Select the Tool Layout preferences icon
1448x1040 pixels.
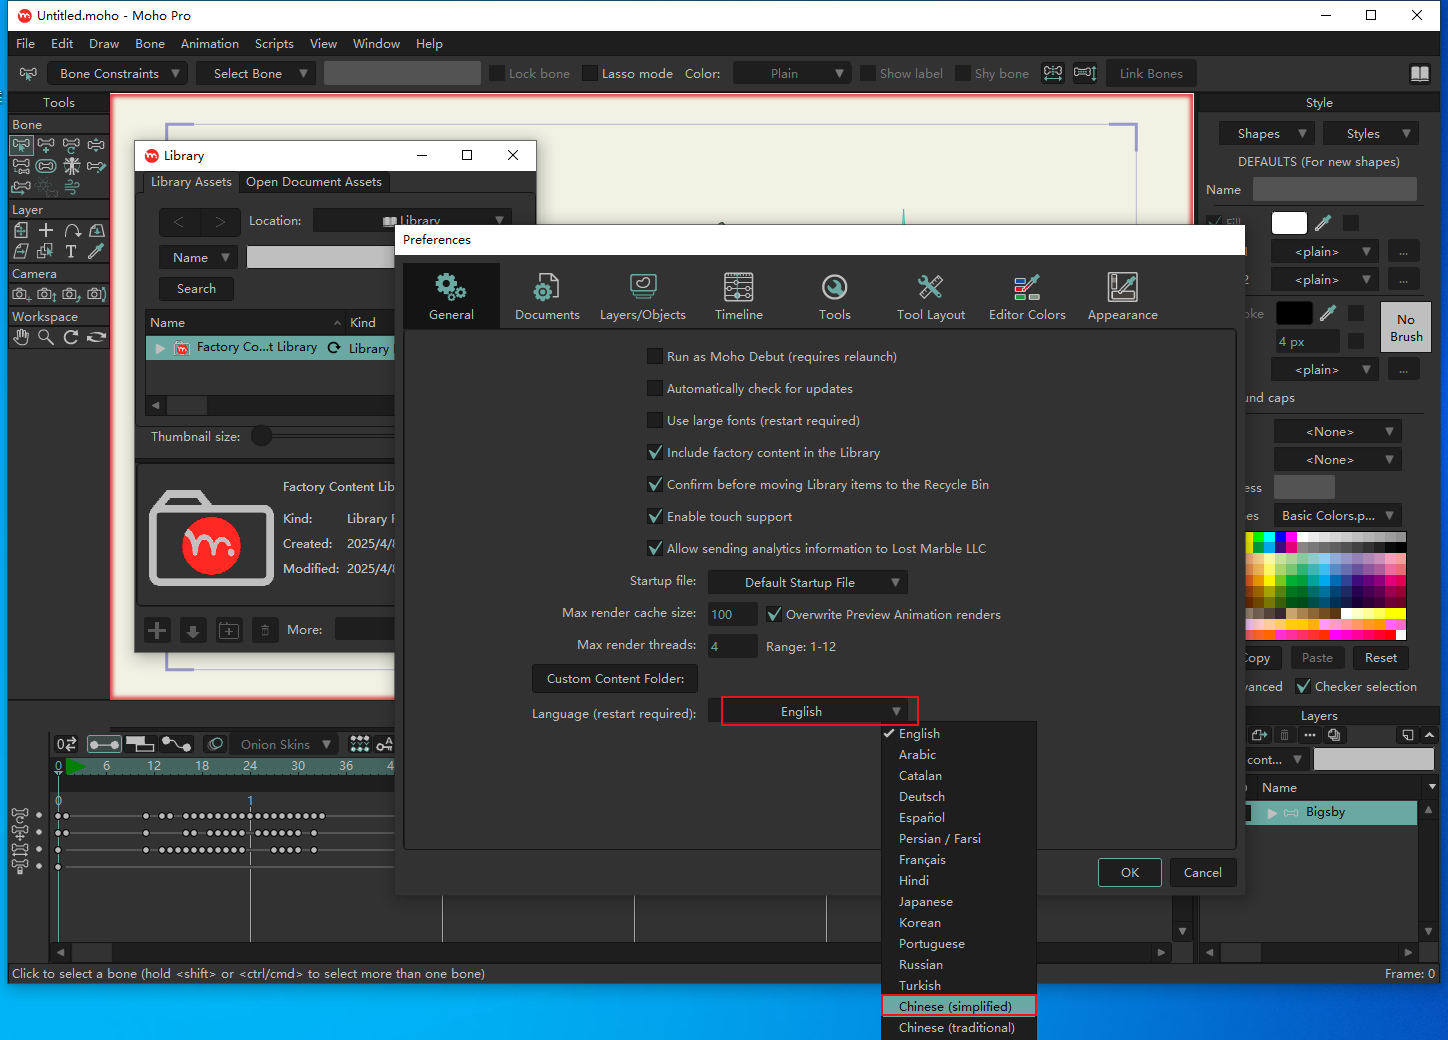(x=930, y=288)
